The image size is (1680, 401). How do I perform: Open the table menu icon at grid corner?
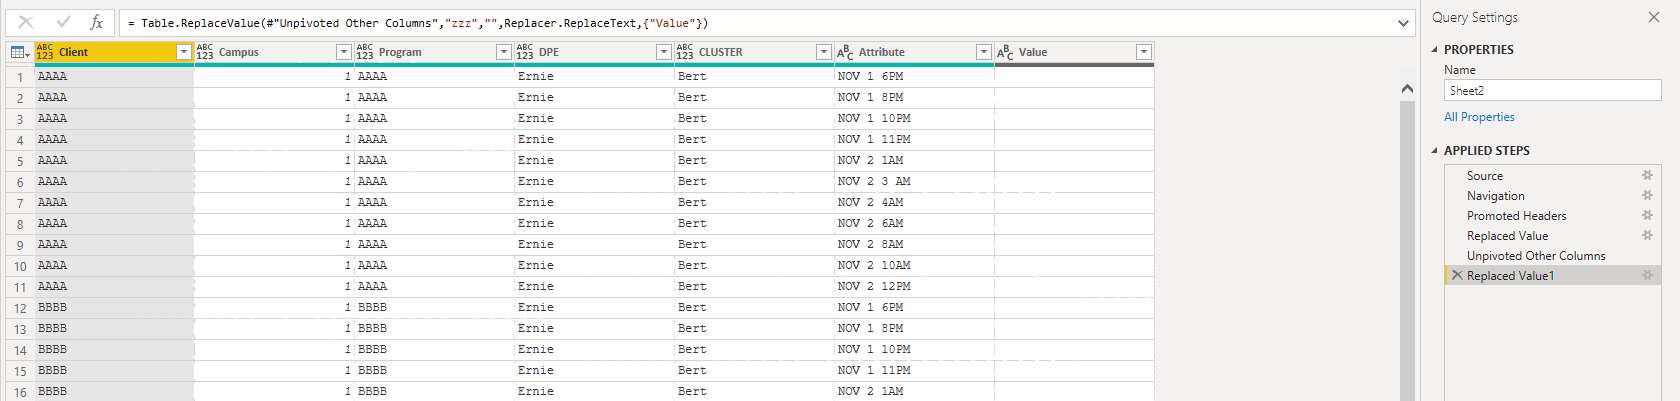click(18, 52)
